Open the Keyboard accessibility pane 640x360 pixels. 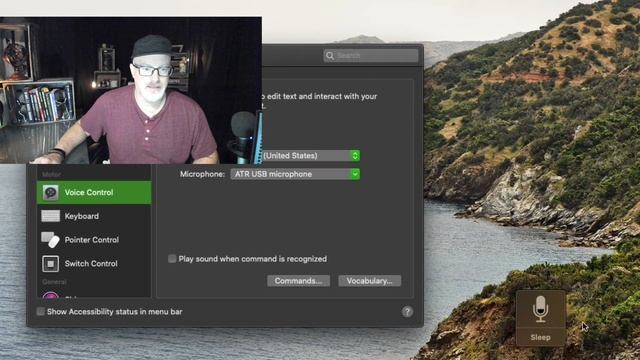point(94,216)
